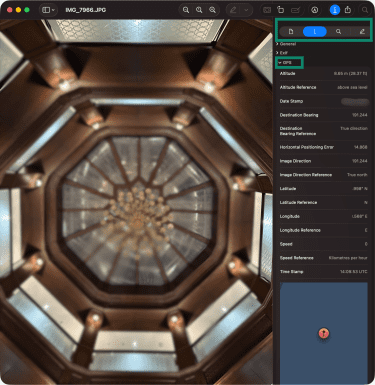The image size is (375, 385).
Task: Select the Altitude Reference row
Action: pos(323,87)
